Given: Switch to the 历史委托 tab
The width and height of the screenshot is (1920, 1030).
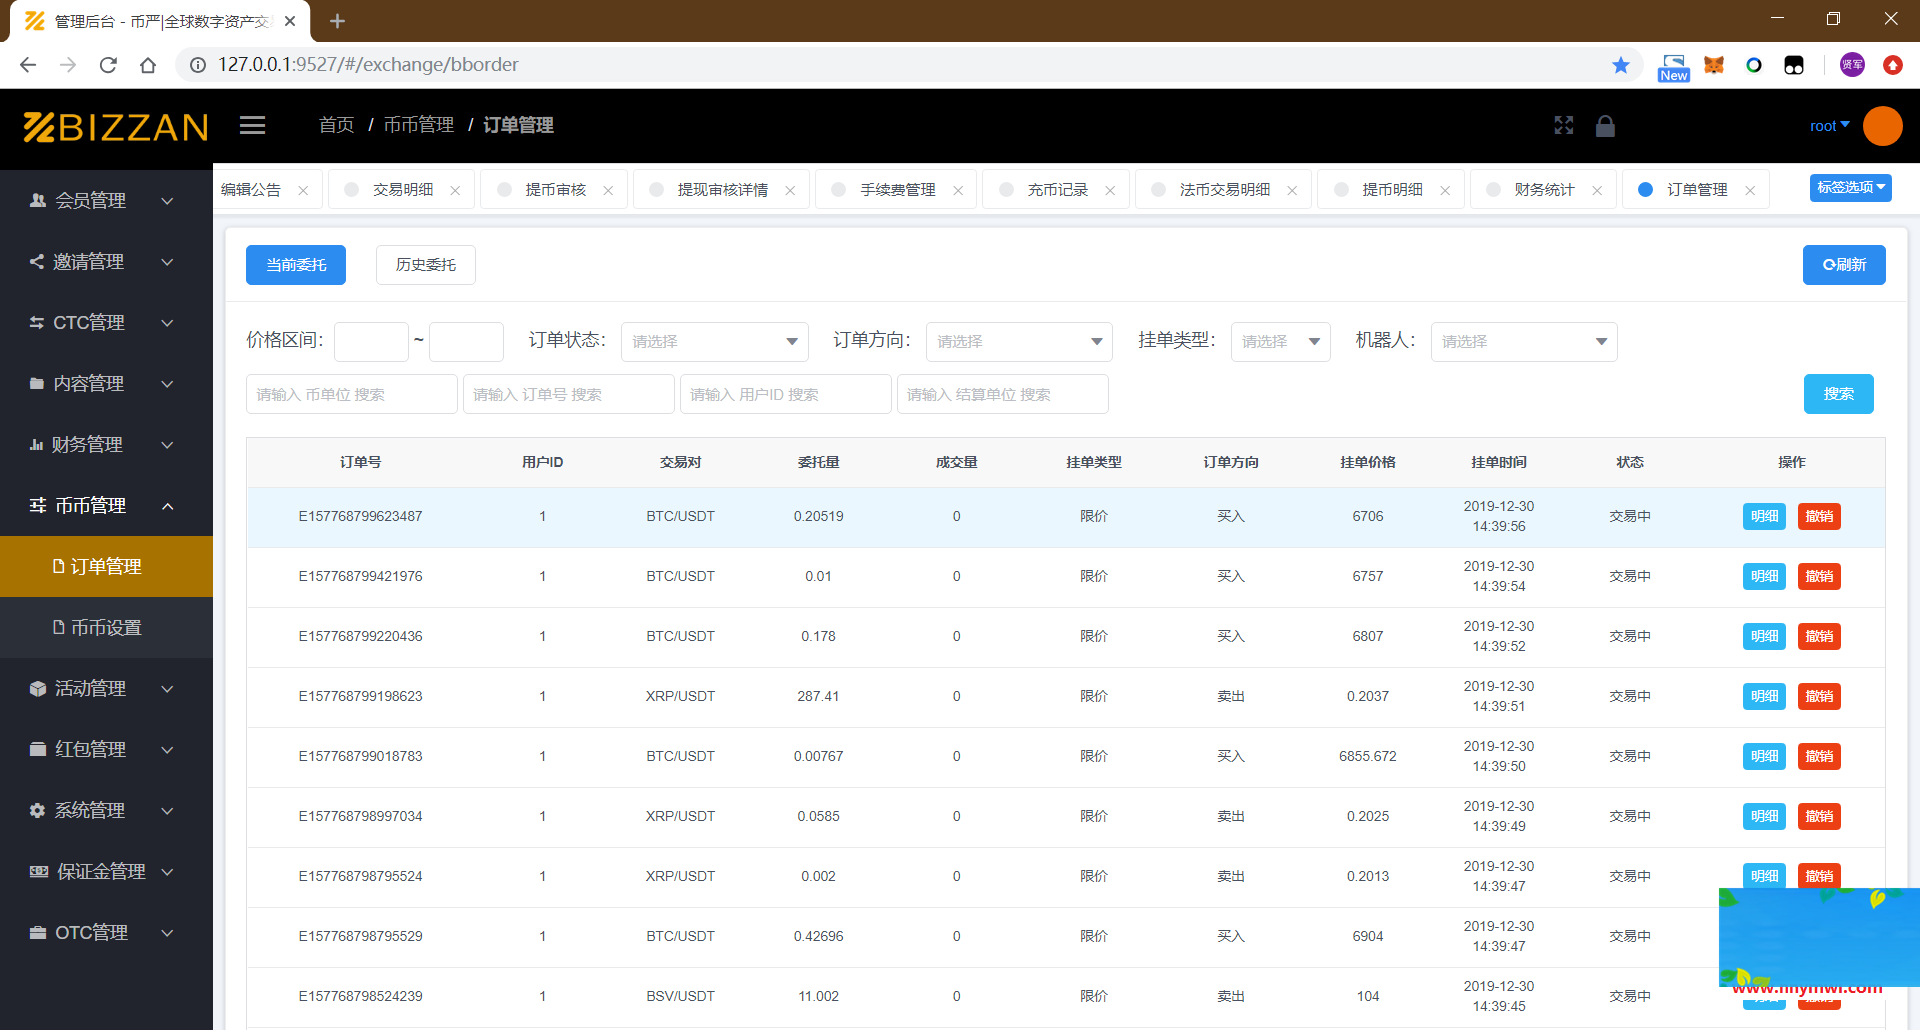Looking at the screenshot, I should tap(425, 265).
